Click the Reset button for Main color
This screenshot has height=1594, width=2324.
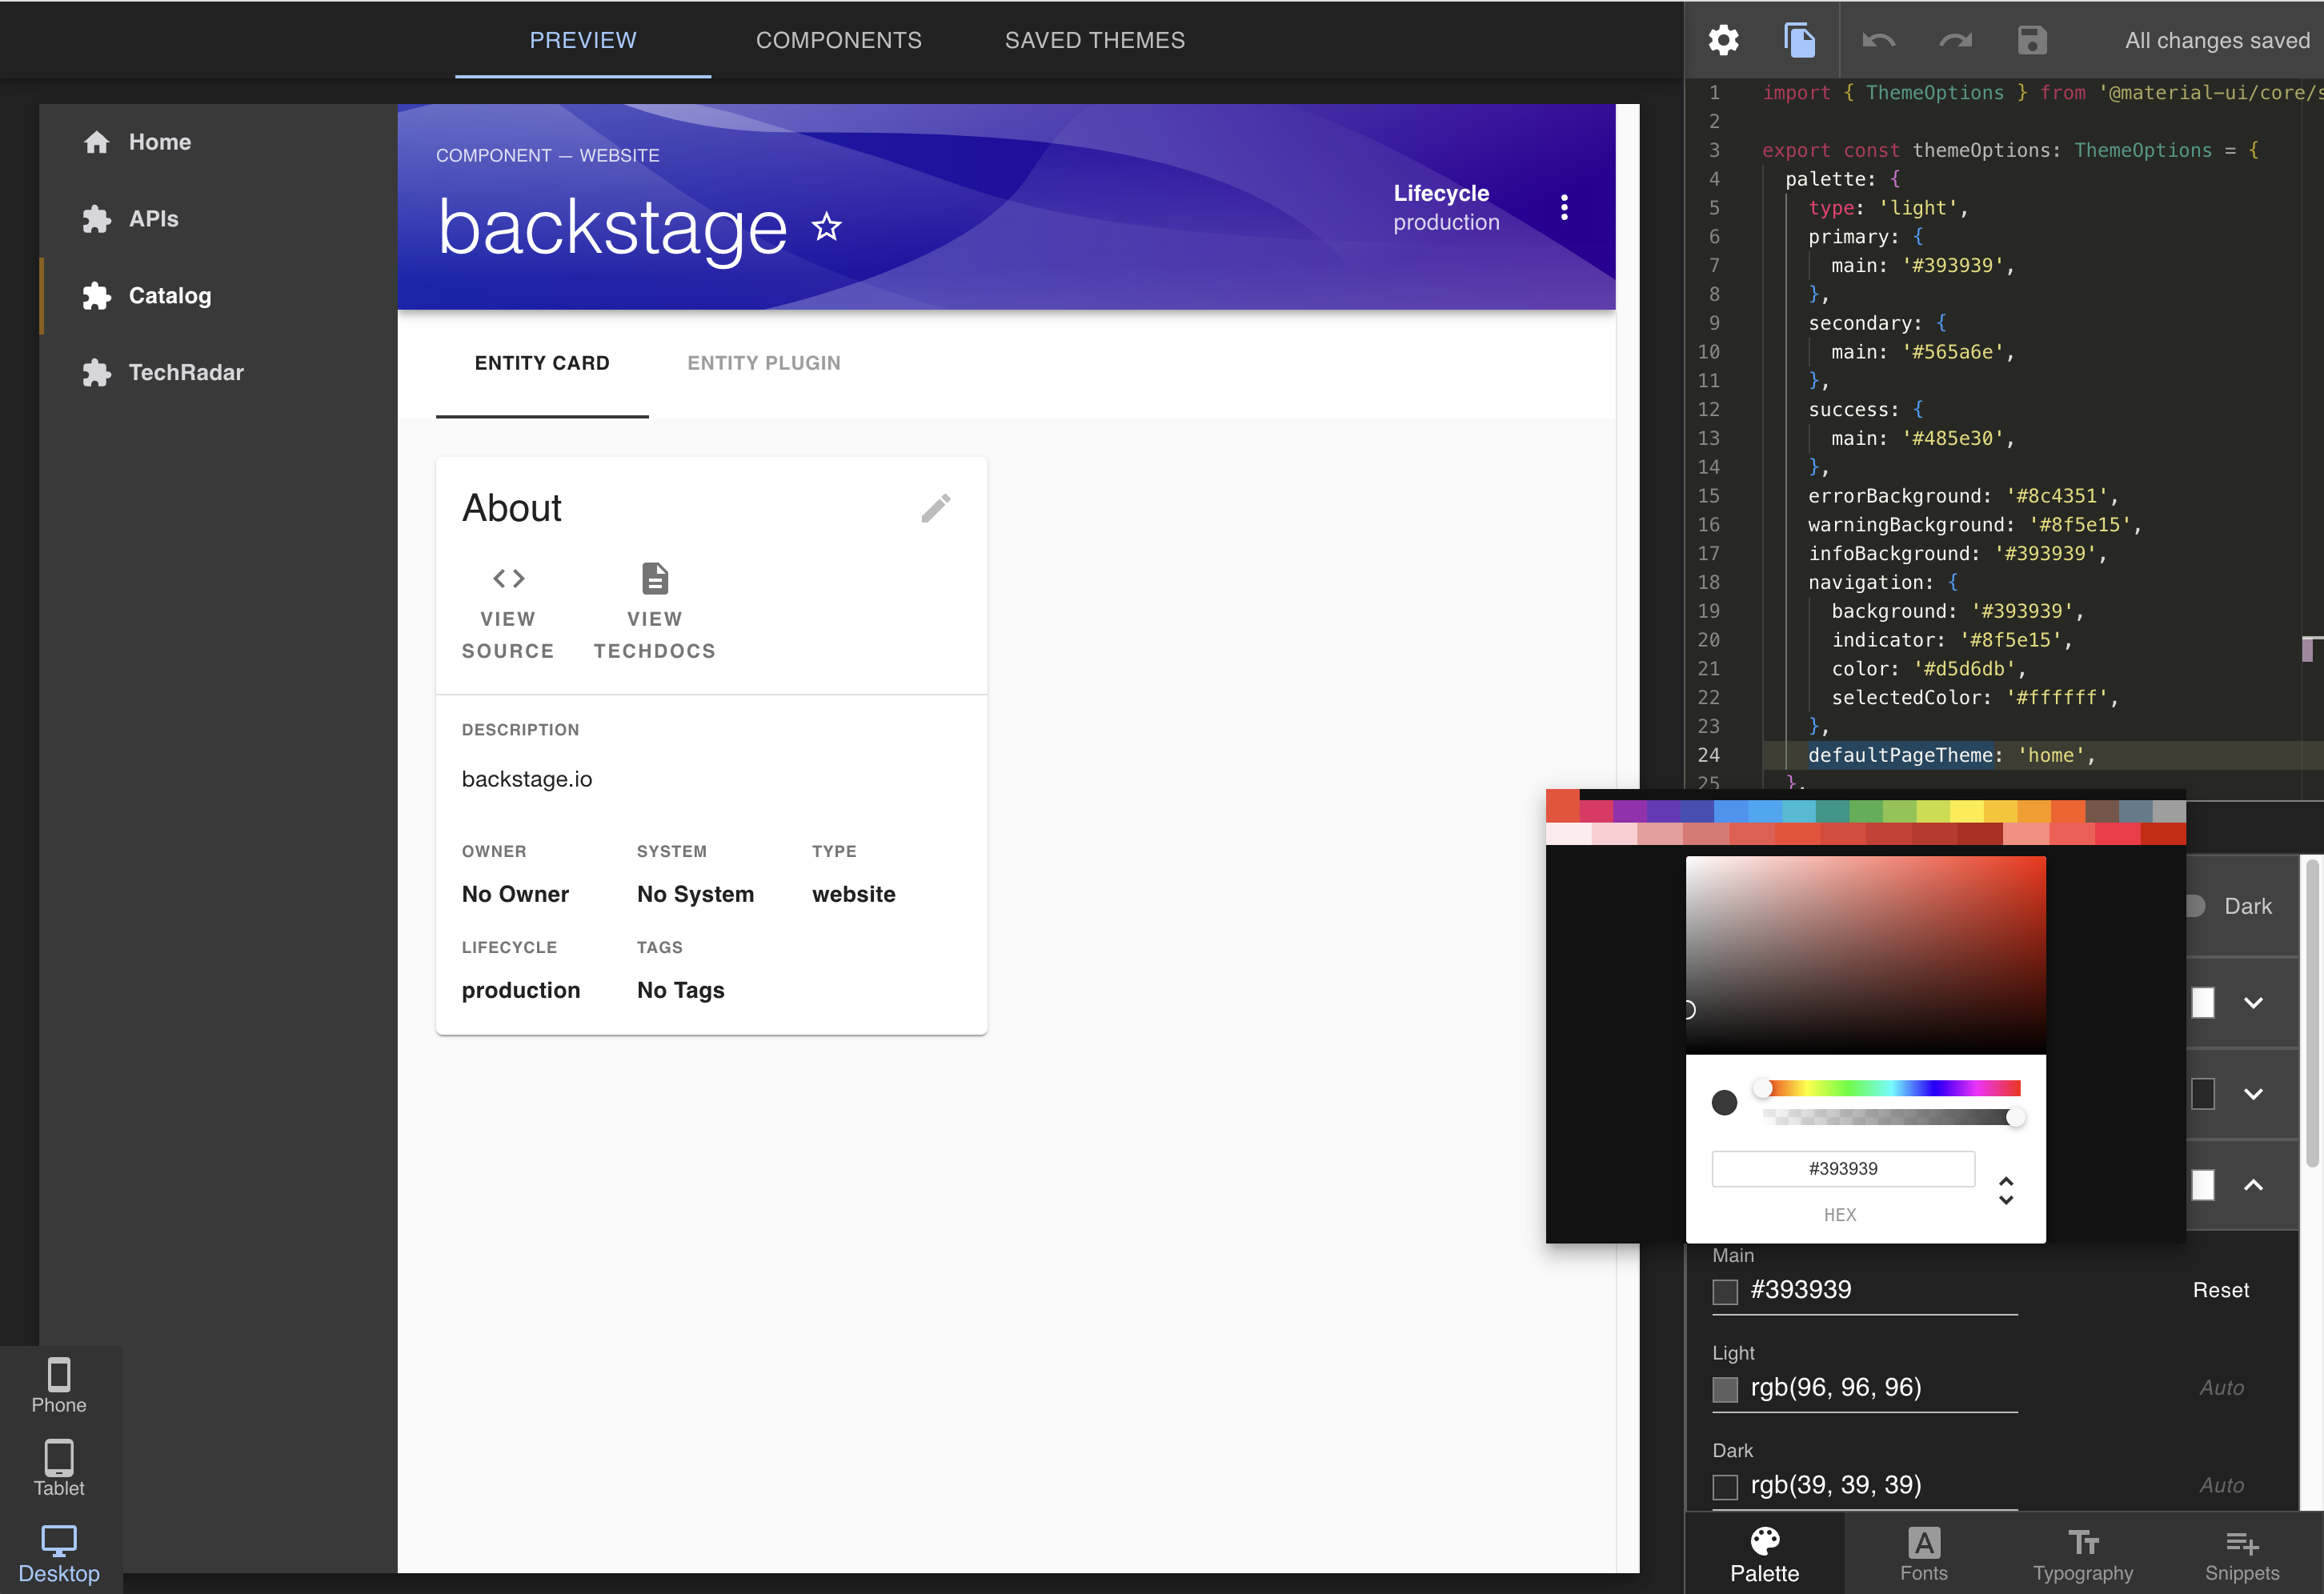click(2221, 1290)
